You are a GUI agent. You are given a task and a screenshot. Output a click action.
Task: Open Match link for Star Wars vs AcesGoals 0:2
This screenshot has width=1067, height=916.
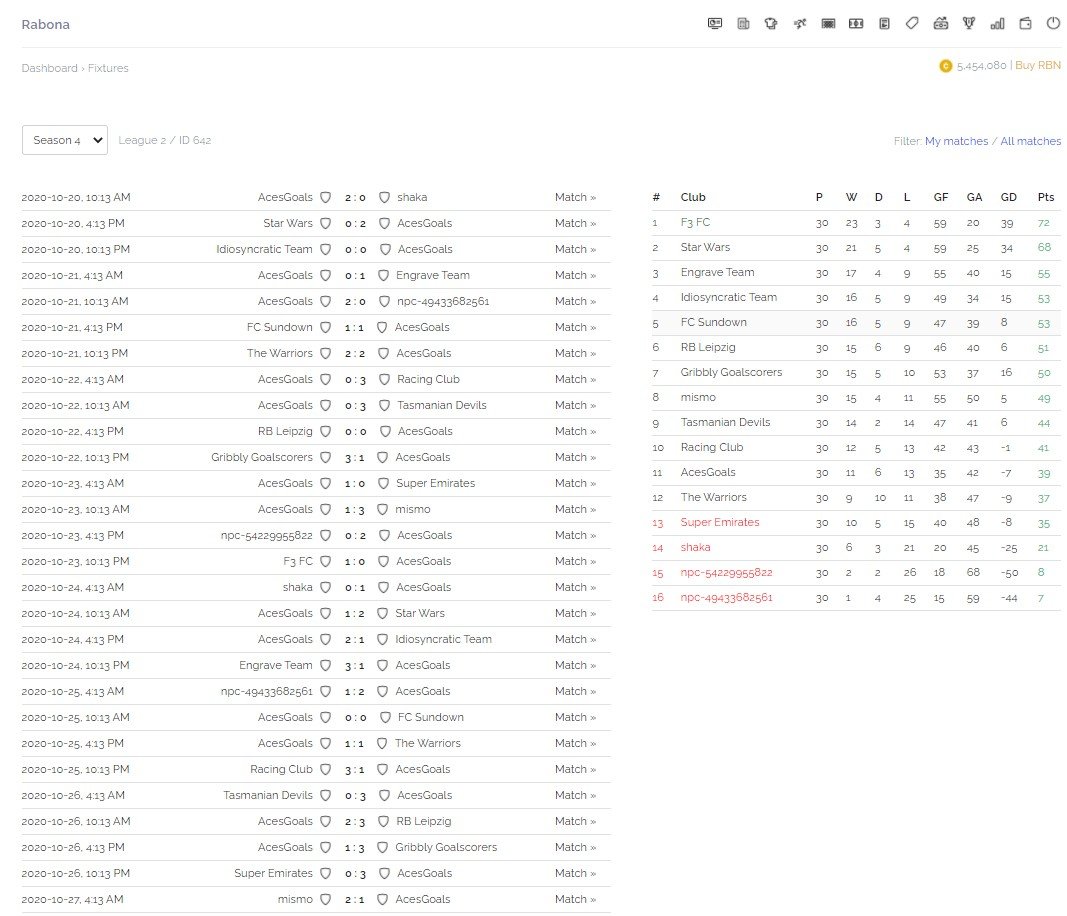[575, 223]
